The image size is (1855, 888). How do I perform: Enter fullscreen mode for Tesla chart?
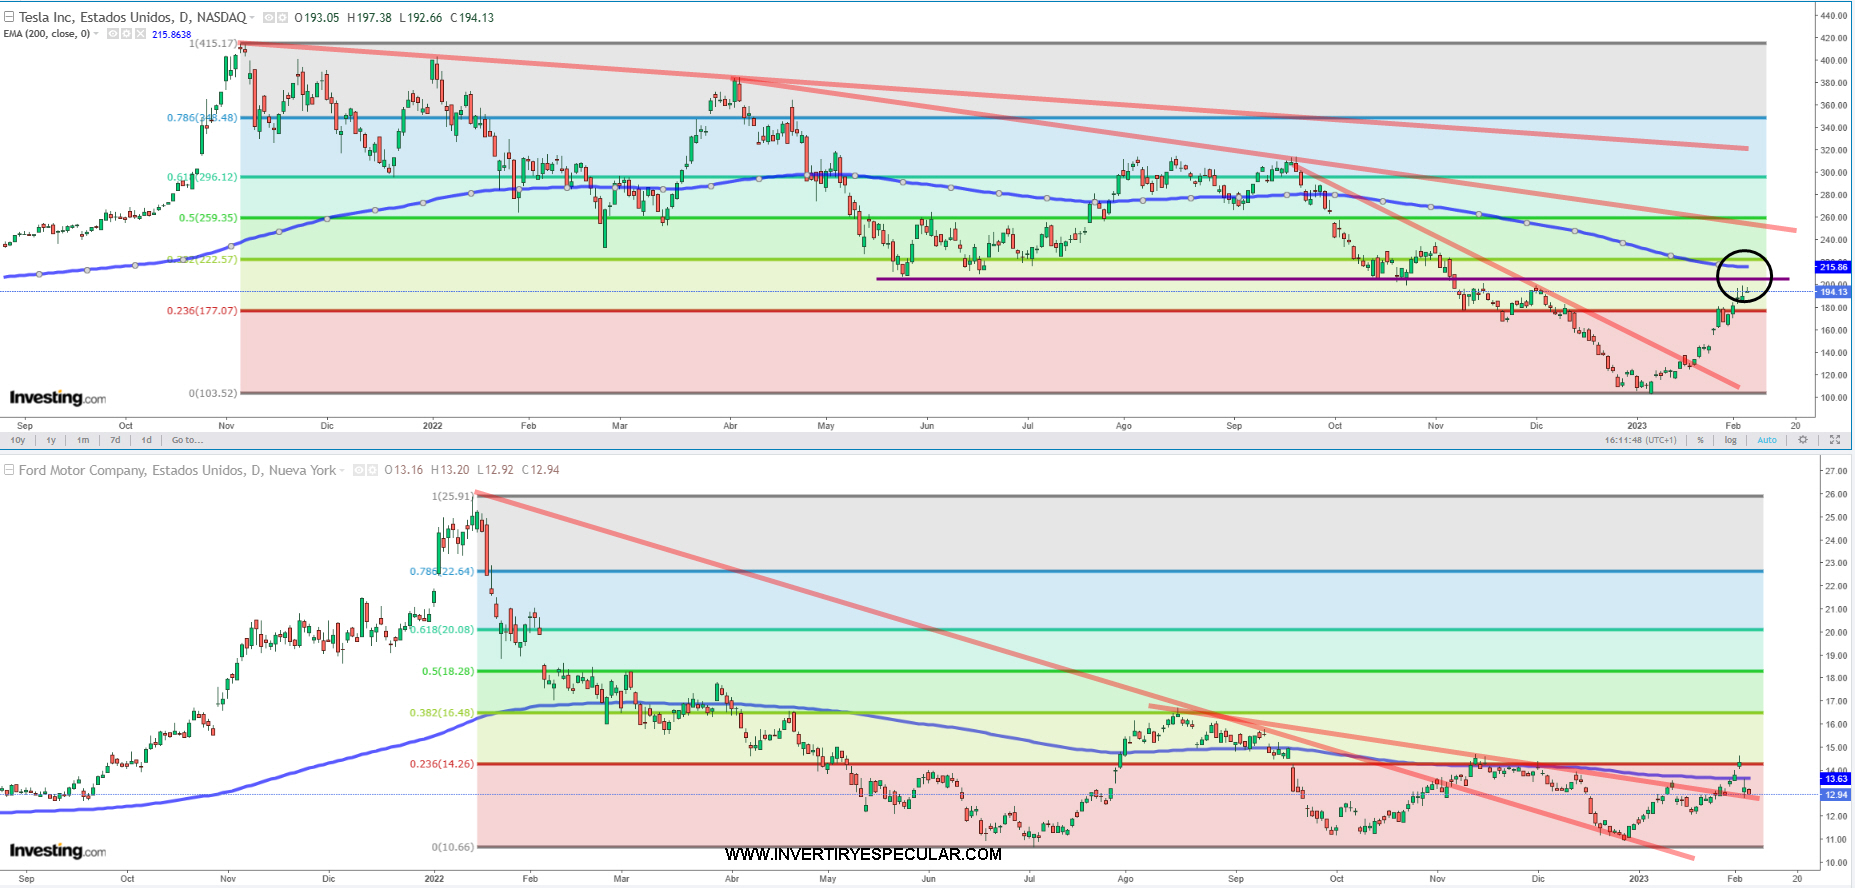[1835, 440]
